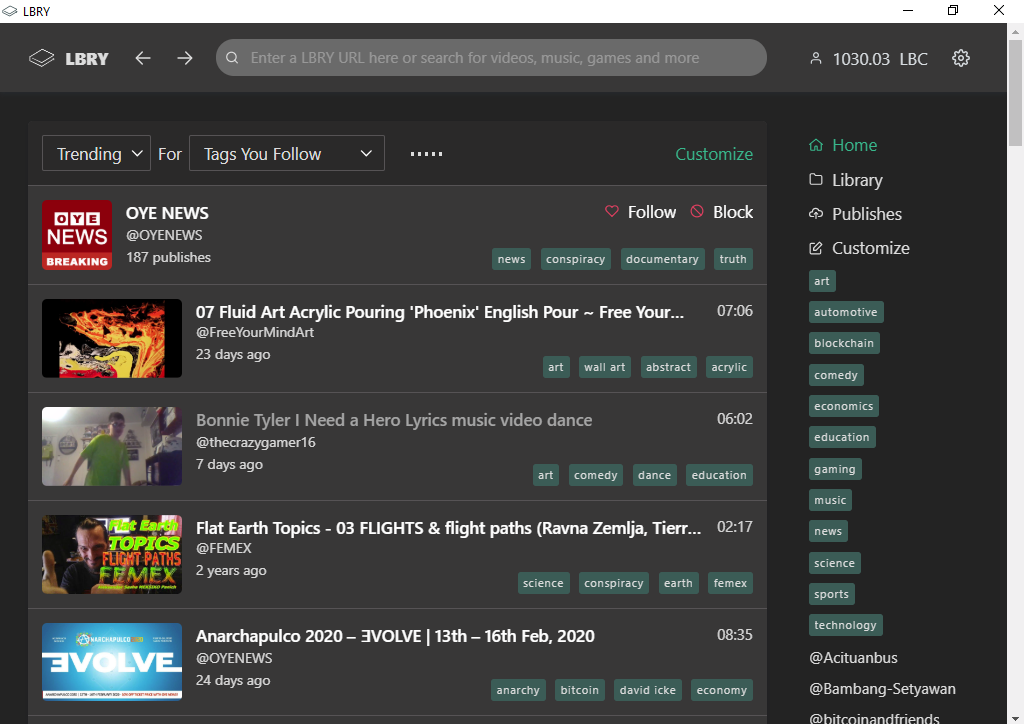Image resolution: width=1024 pixels, height=724 pixels.
Task: Select the economics tag in the sidebar
Action: 844,406
